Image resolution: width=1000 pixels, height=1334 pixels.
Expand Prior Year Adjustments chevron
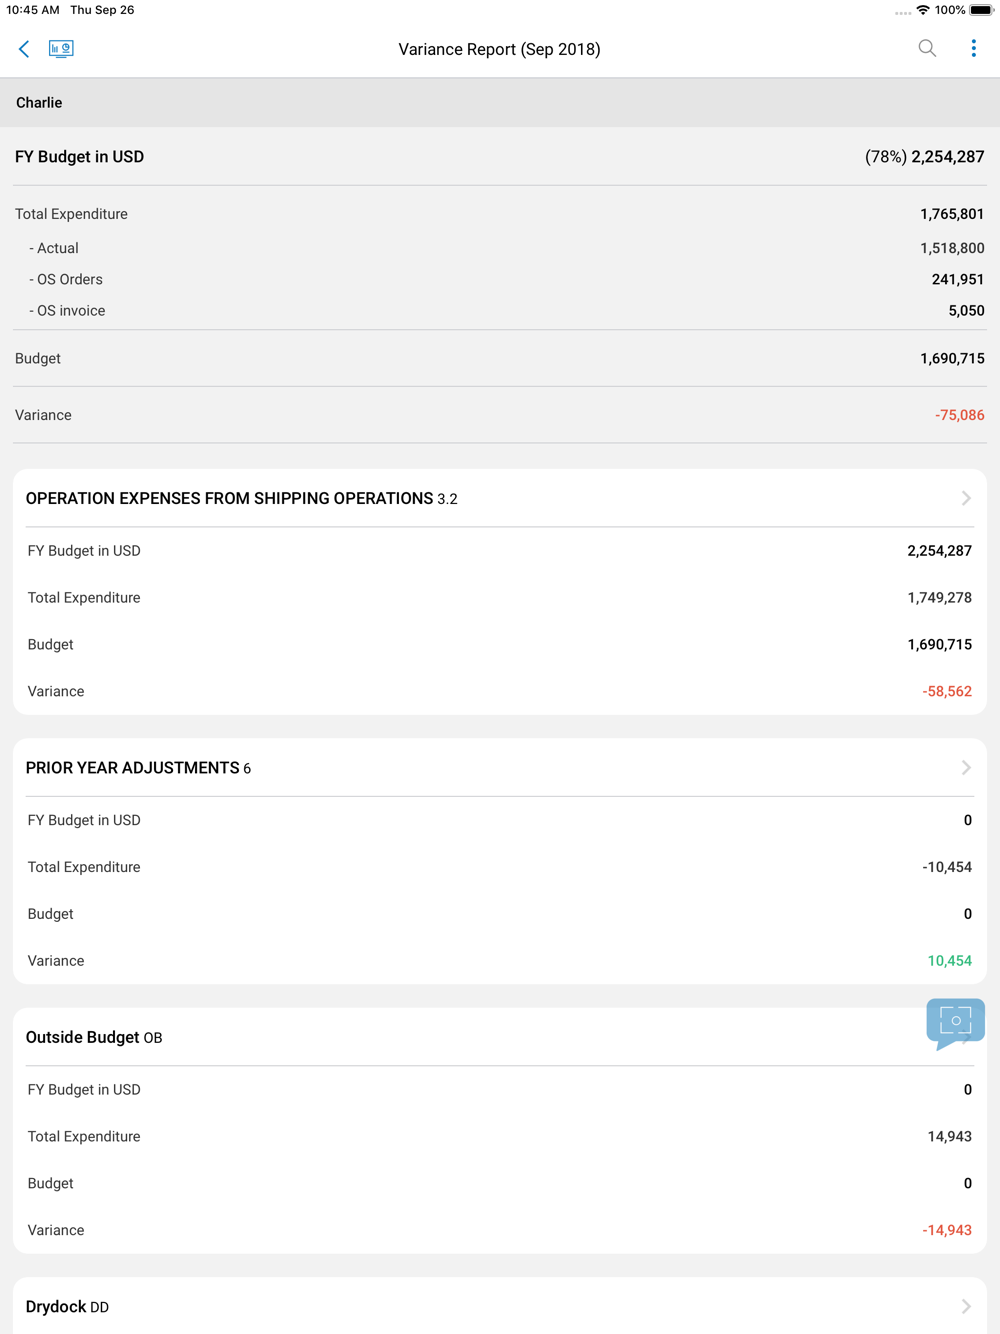[965, 768]
